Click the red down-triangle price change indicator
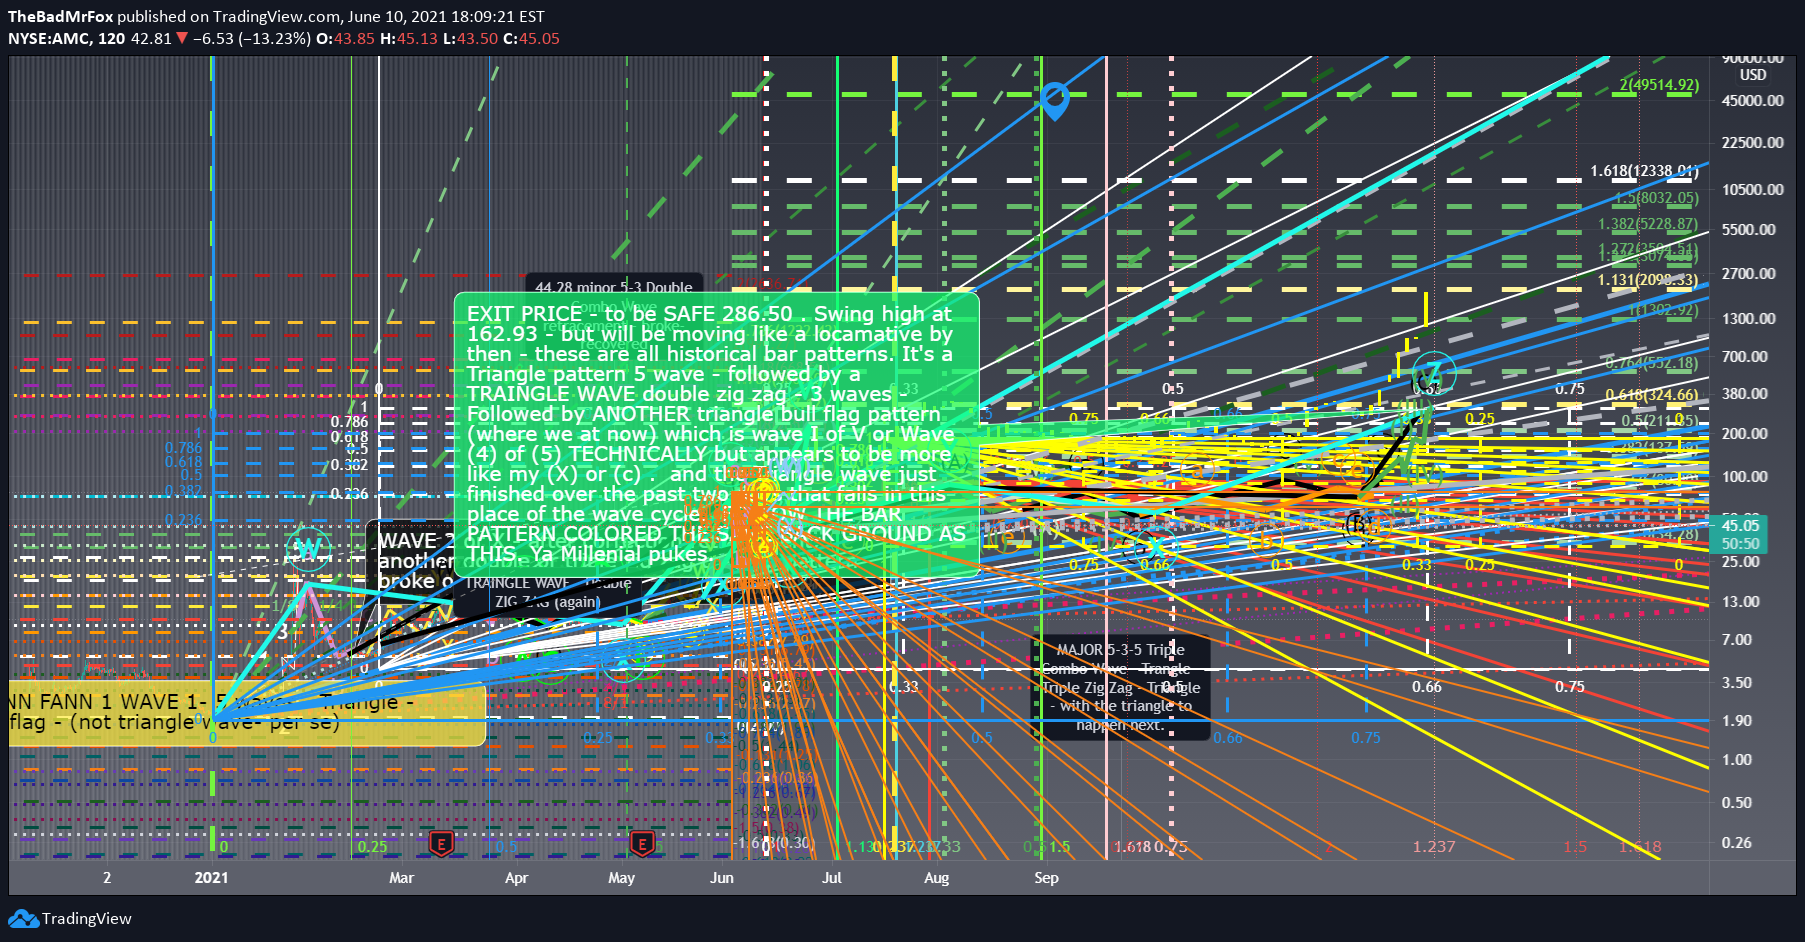Viewport: 1805px width, 942px height. click(x=182, y=38)
